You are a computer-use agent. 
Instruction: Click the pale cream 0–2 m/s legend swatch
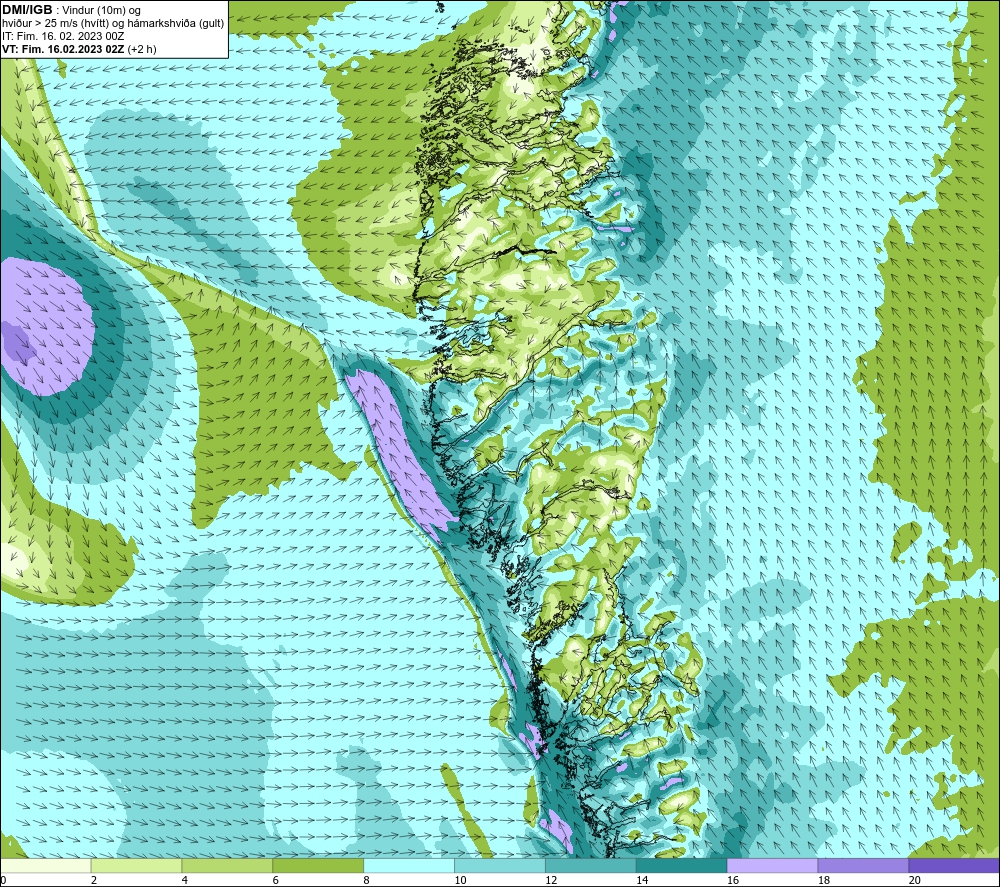[46, 865]
